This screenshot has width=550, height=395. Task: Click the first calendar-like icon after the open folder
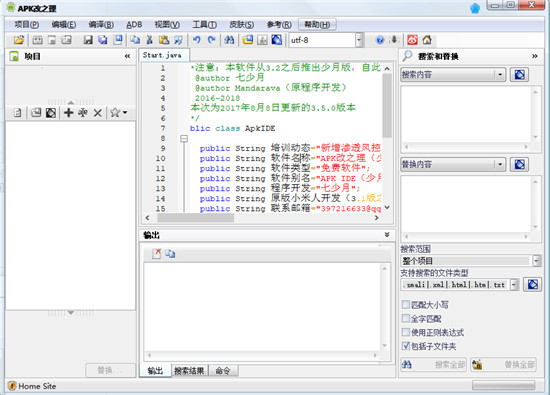coord(38,40)
